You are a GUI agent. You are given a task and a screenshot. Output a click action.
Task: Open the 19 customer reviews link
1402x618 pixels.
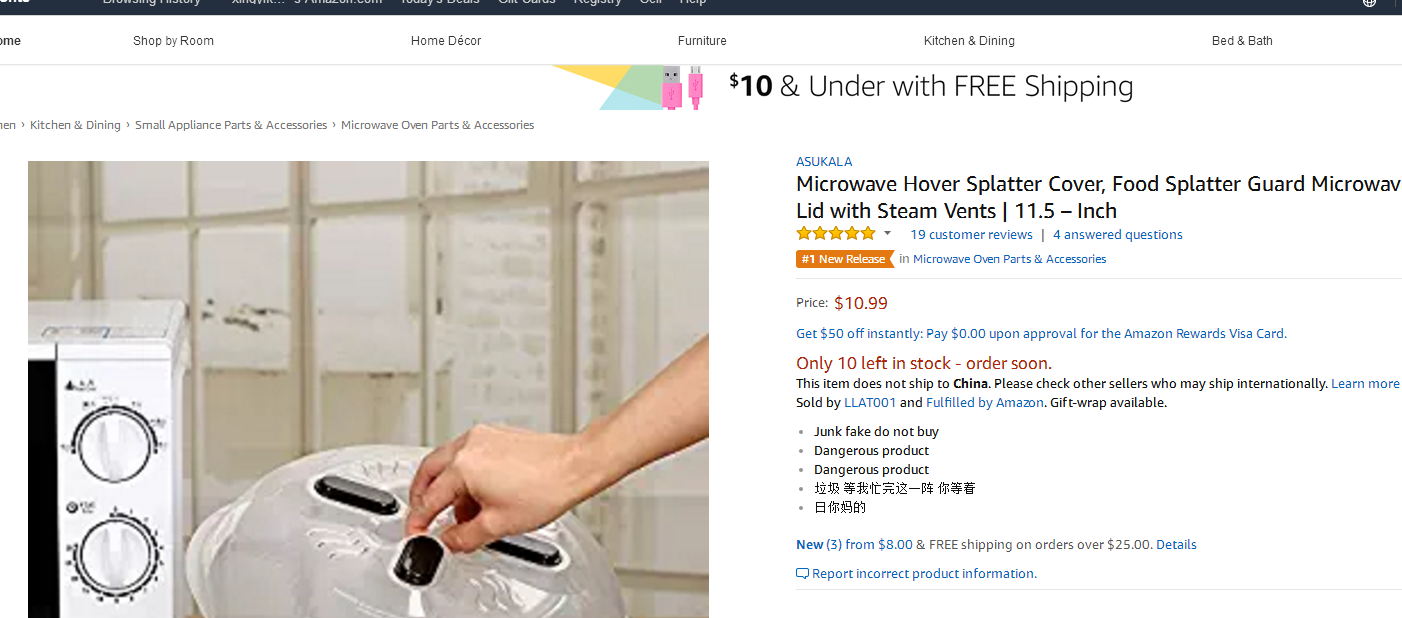971,235
